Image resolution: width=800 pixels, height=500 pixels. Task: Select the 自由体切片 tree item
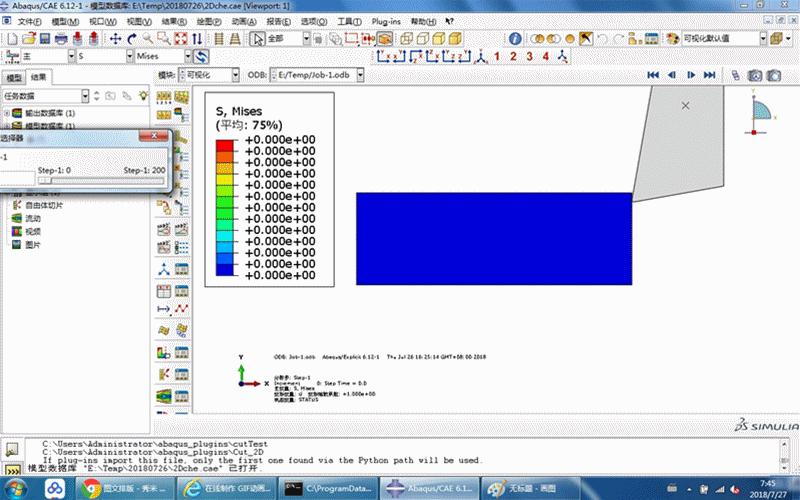pyautogui.click(x=43, y=204)
